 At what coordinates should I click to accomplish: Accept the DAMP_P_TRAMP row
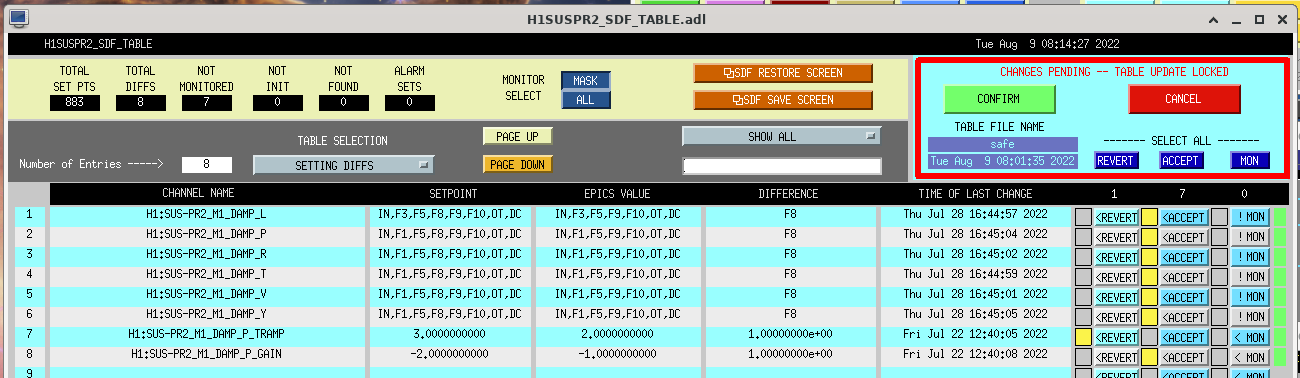[x=1184, y=338]
